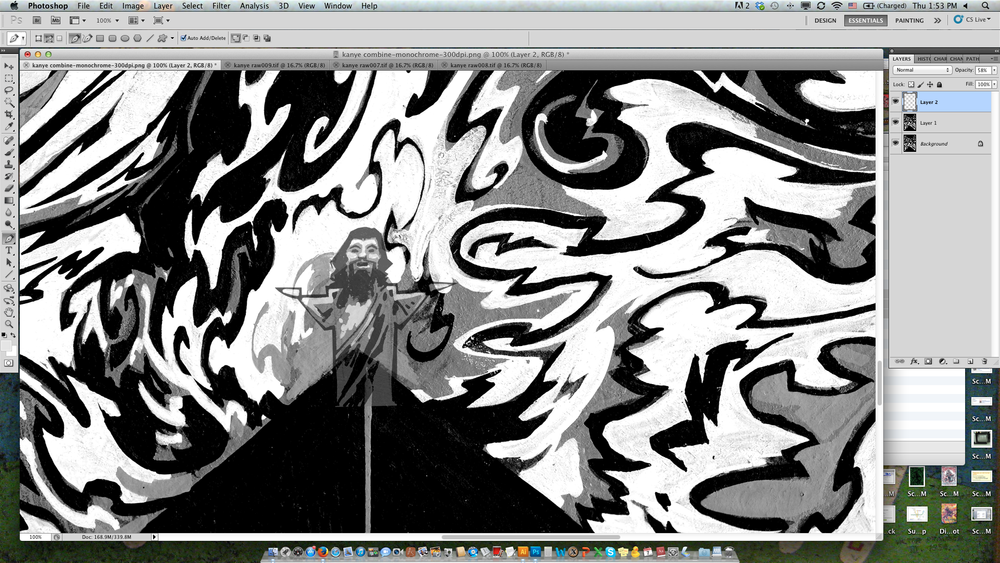Click the foreground color swatch
The height and width of the screenshot is (563, 1000).
click(6, 346)
